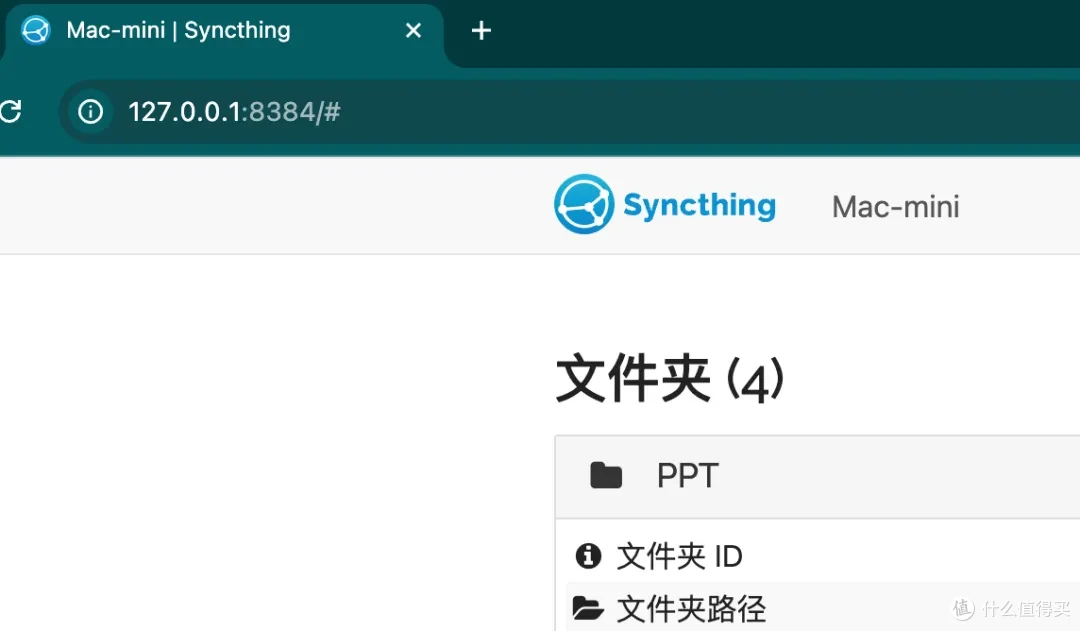
Task: Select the Mac-mini device name in navbar
Action: pos(895,207)
